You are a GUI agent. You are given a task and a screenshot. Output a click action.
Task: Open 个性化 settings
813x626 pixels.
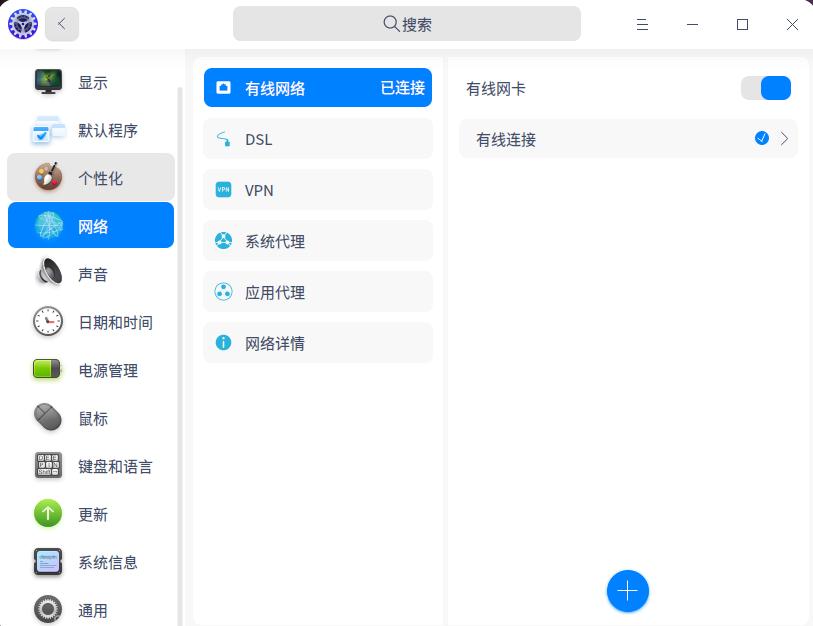pyautogui.click(x=48, y=178)
